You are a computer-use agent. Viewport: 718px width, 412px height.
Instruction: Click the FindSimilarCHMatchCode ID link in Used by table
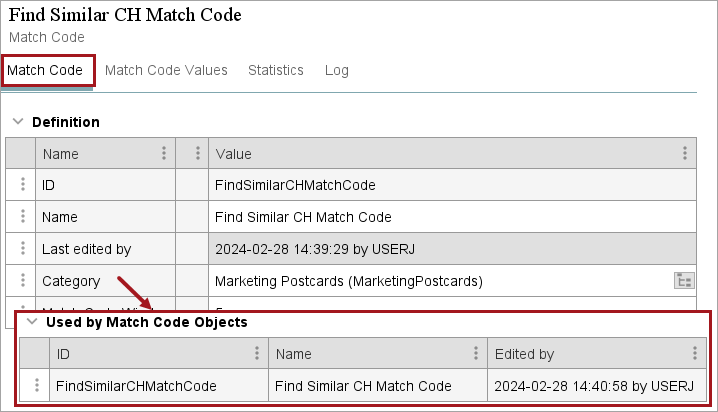point(137,385)
